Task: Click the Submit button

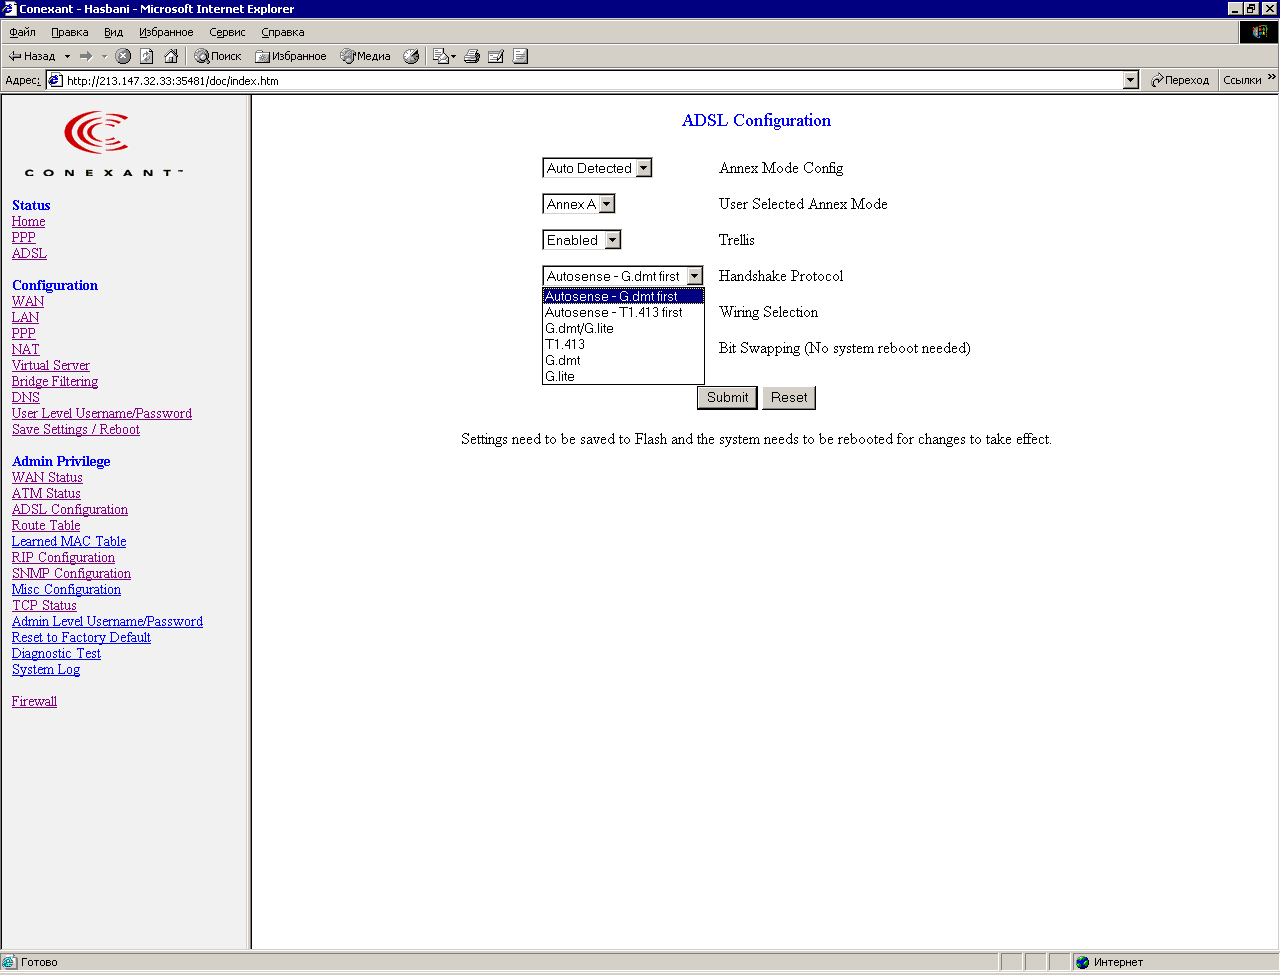Action: [727, 397]
